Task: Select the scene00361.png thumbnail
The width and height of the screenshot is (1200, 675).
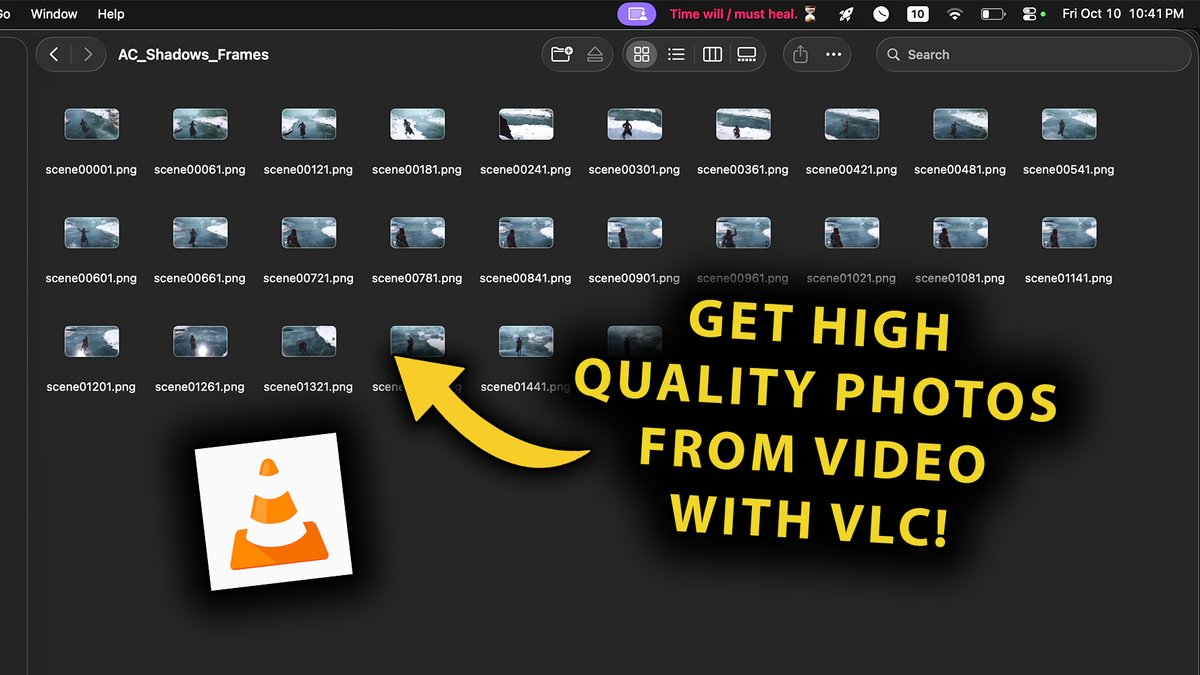Action: 743,124
